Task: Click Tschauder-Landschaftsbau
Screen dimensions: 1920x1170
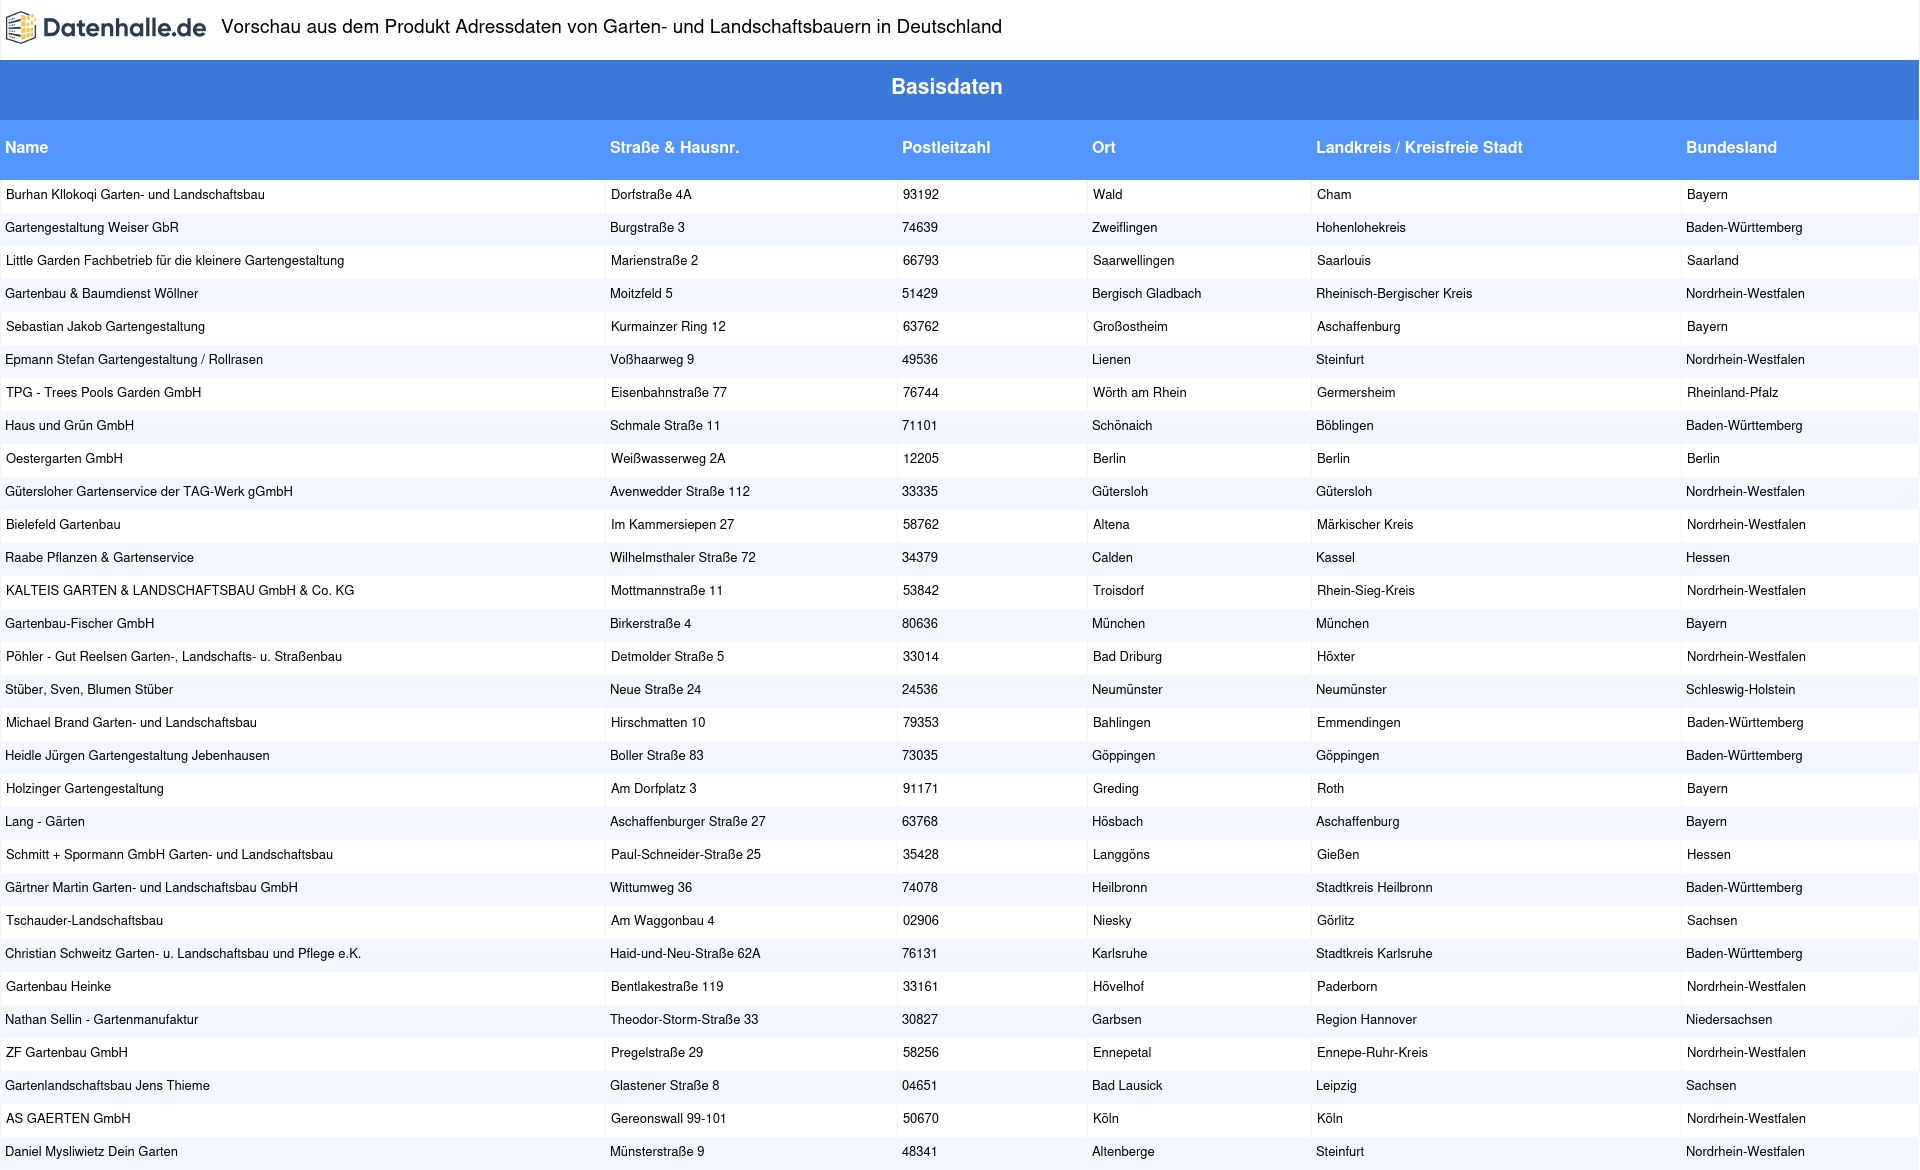Action: (84, 921)
